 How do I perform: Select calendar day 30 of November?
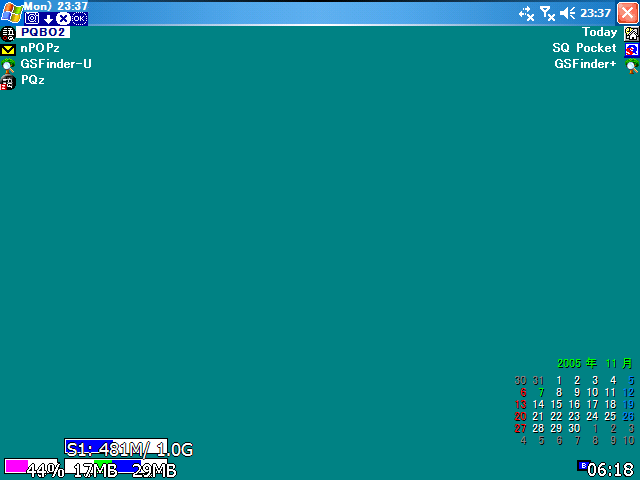(x=574, y=429)
